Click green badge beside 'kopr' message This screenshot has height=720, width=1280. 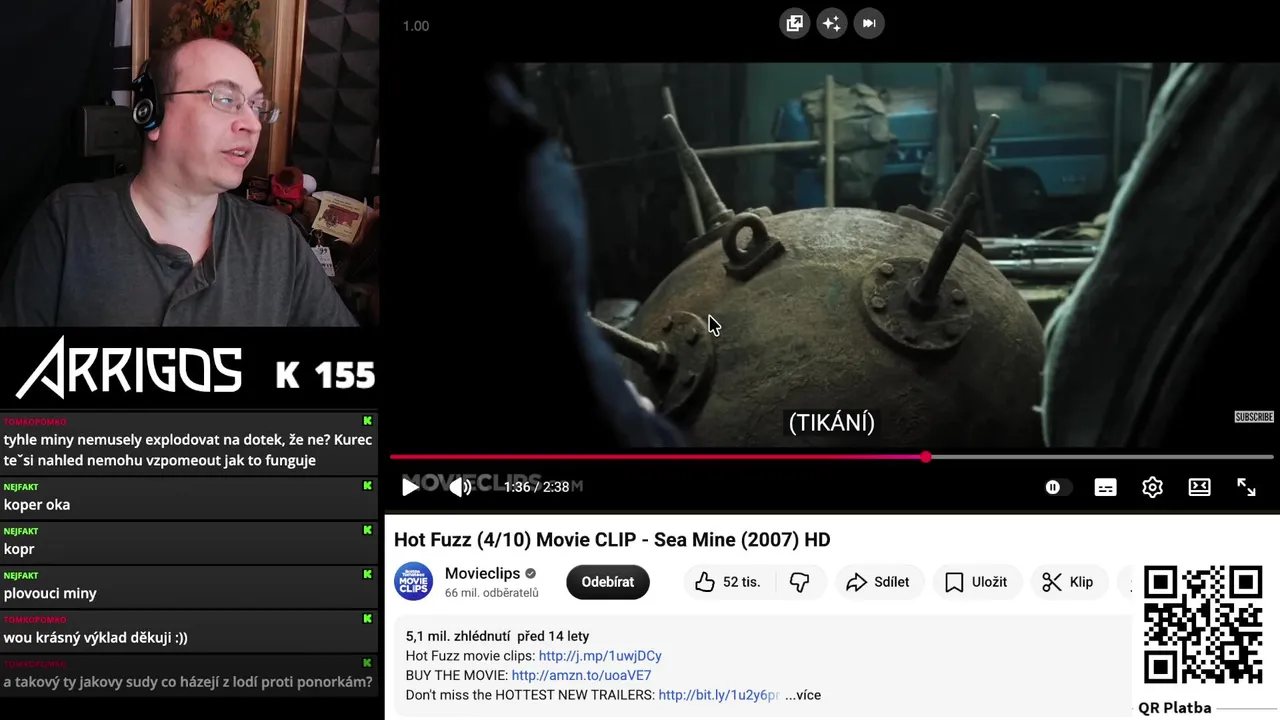pyautogui.click(x=368, y=530)
